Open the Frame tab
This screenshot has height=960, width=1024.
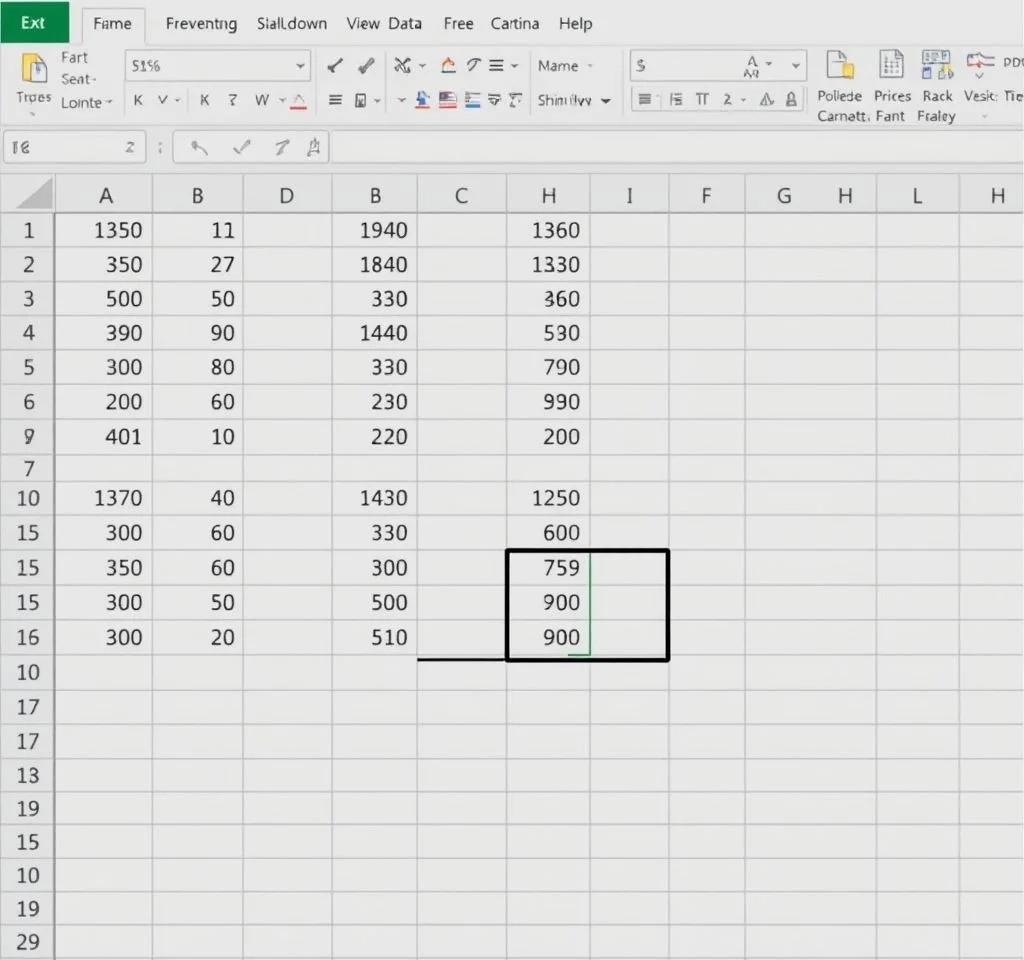coord(112,24)
